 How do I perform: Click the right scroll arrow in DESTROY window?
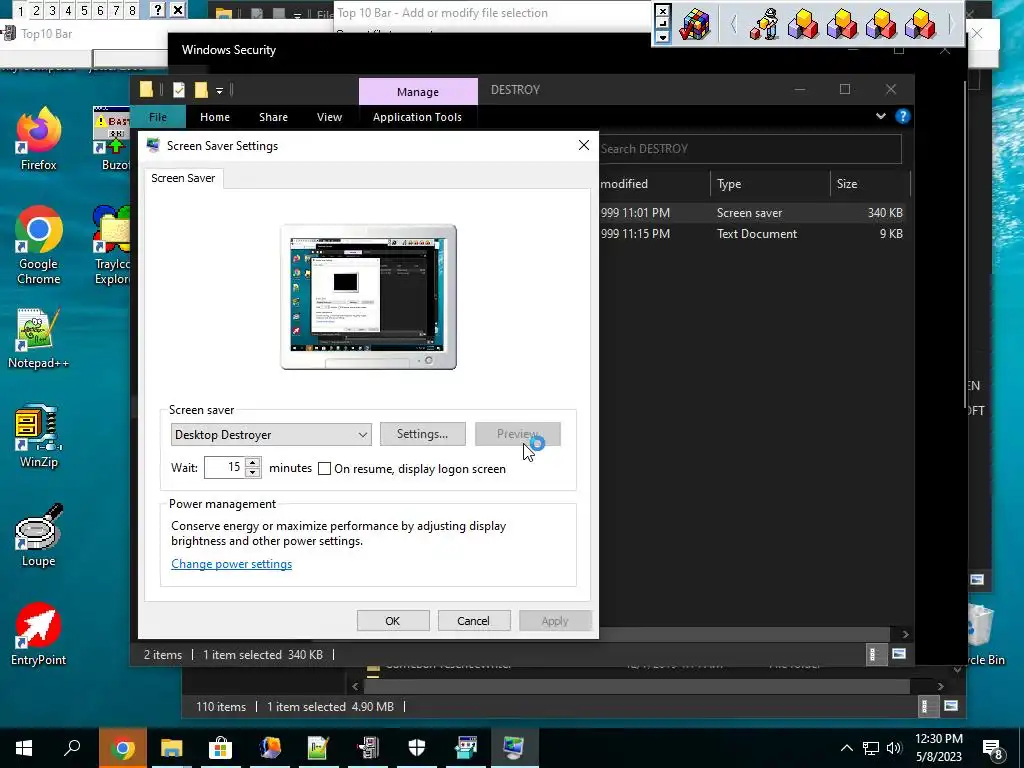click(905, 634)
